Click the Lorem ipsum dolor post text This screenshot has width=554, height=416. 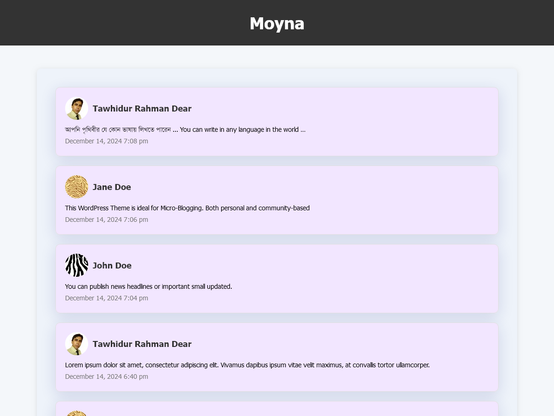pyautogui.click(x=247, y=365)
